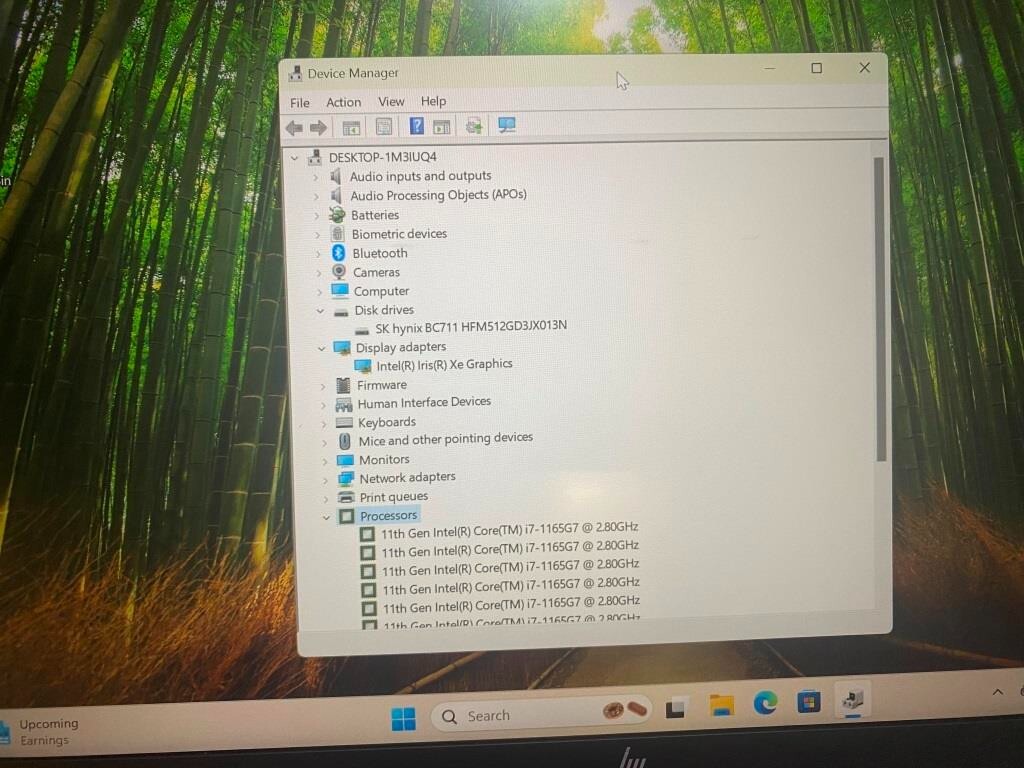Expand Audio inputs and outputs
Viewport: 1024px width, 768px height.
[x=316, y=177]
